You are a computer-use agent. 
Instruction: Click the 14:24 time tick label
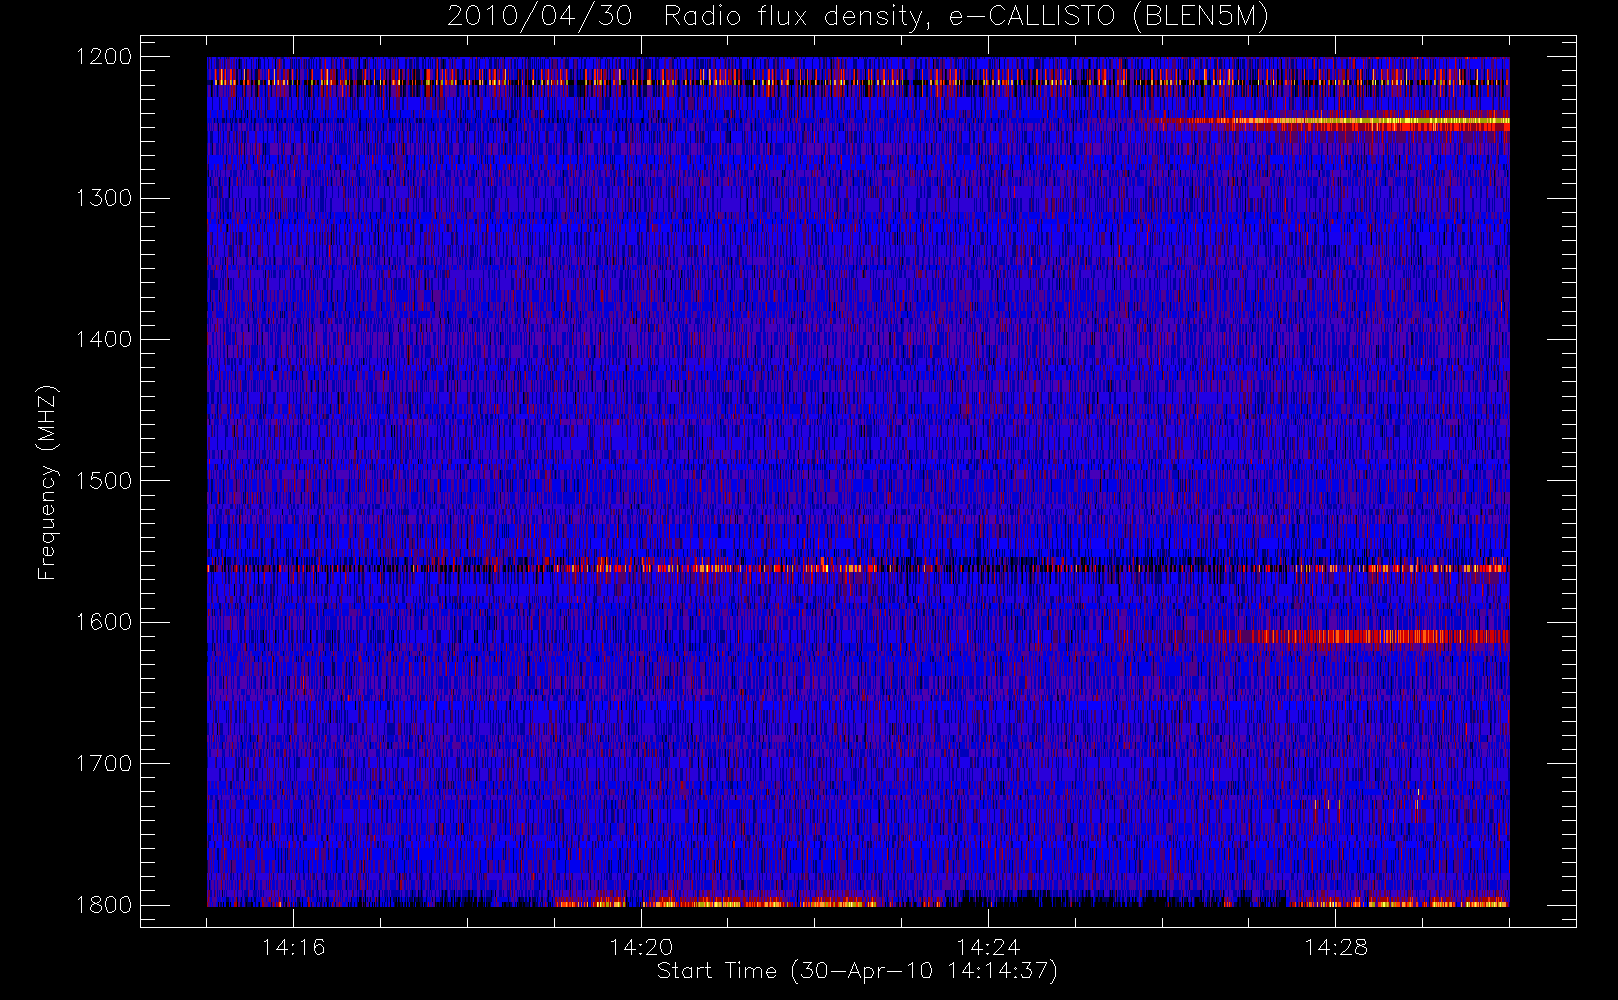tap(988, 947)
